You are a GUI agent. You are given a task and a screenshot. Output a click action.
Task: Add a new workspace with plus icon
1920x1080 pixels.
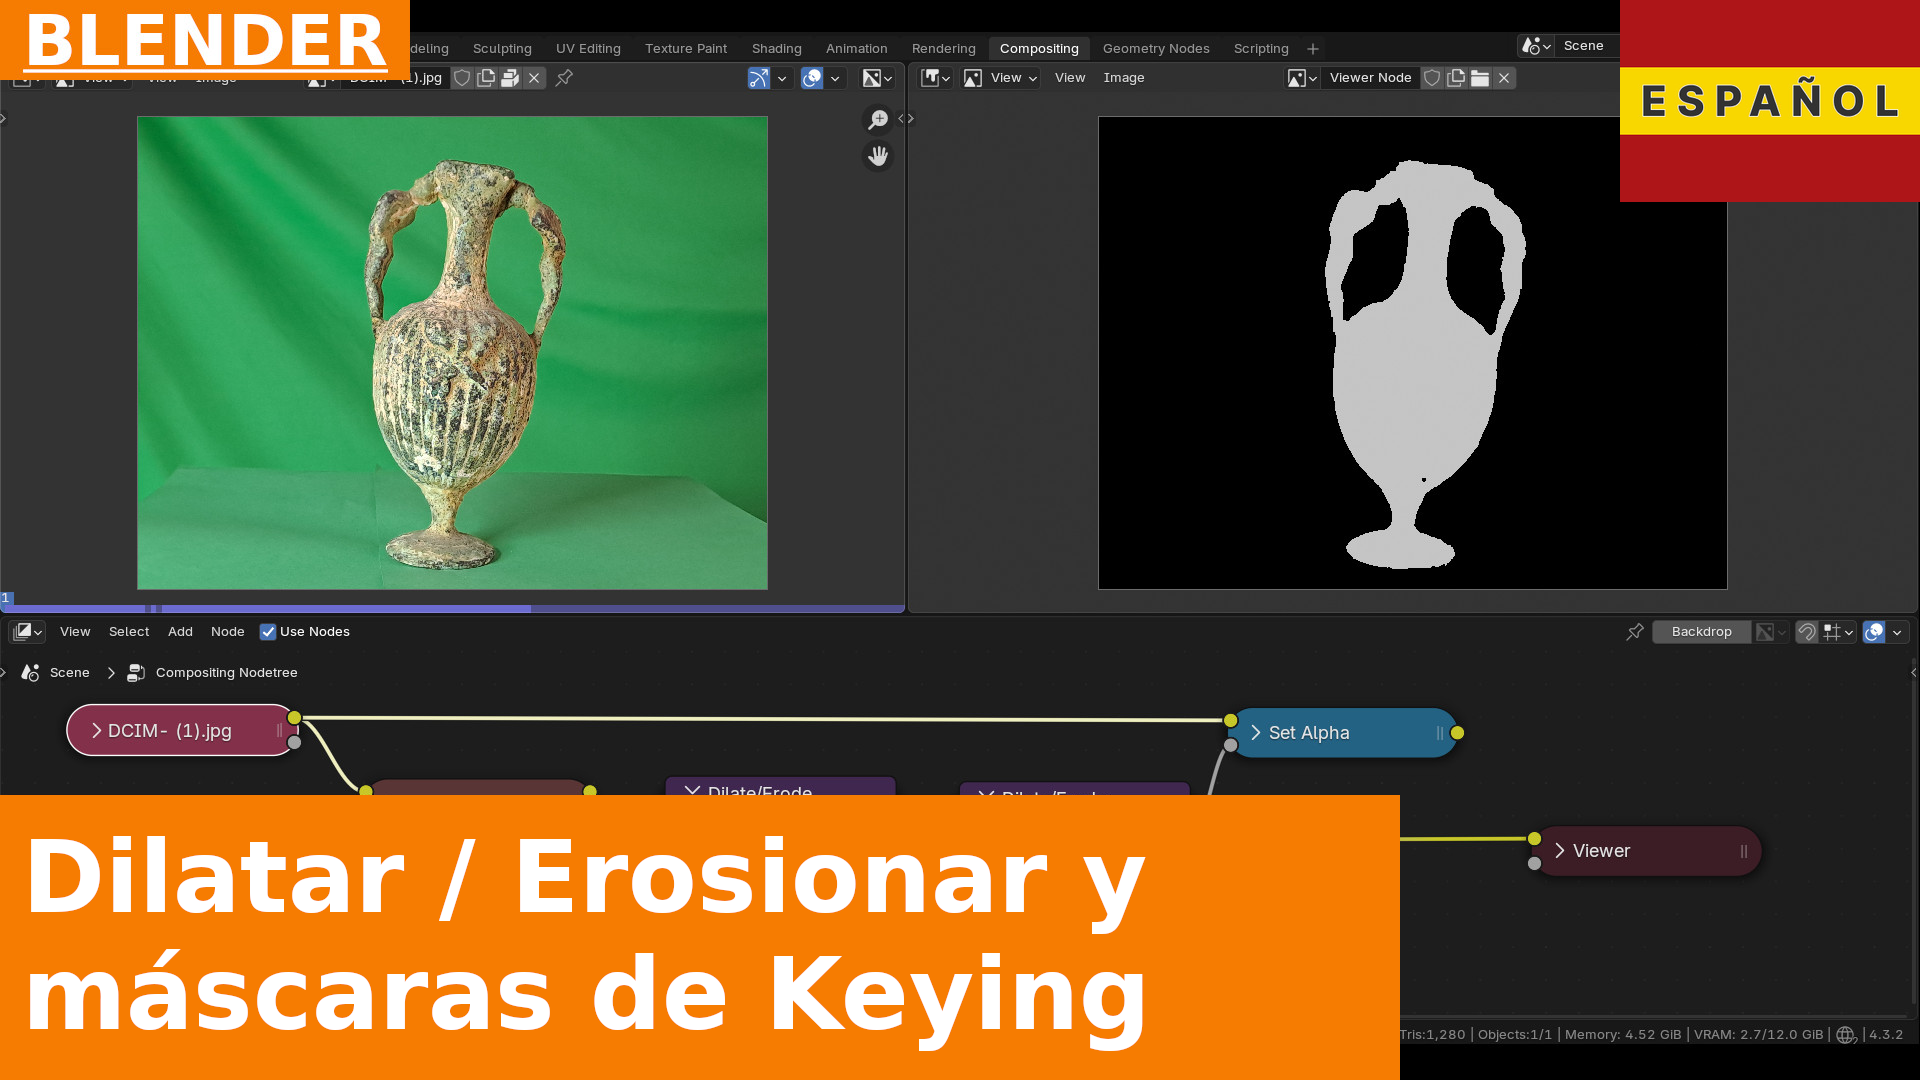pyautogui.click(x=1313, y=49)
